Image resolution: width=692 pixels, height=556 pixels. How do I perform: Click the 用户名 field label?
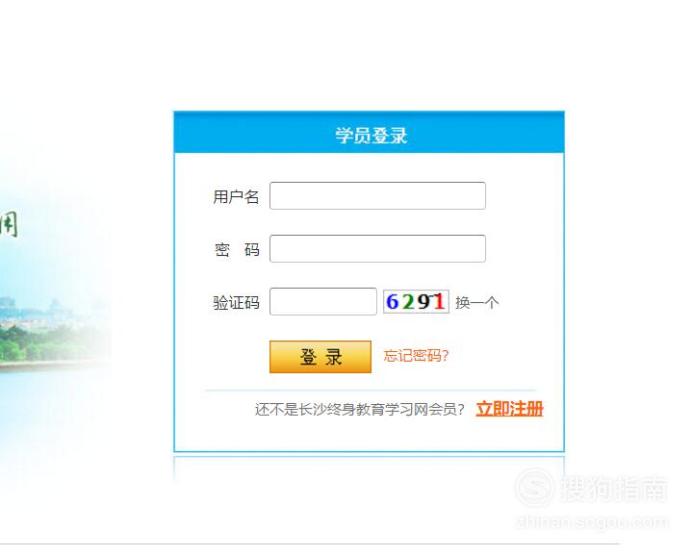coord(236,197)
